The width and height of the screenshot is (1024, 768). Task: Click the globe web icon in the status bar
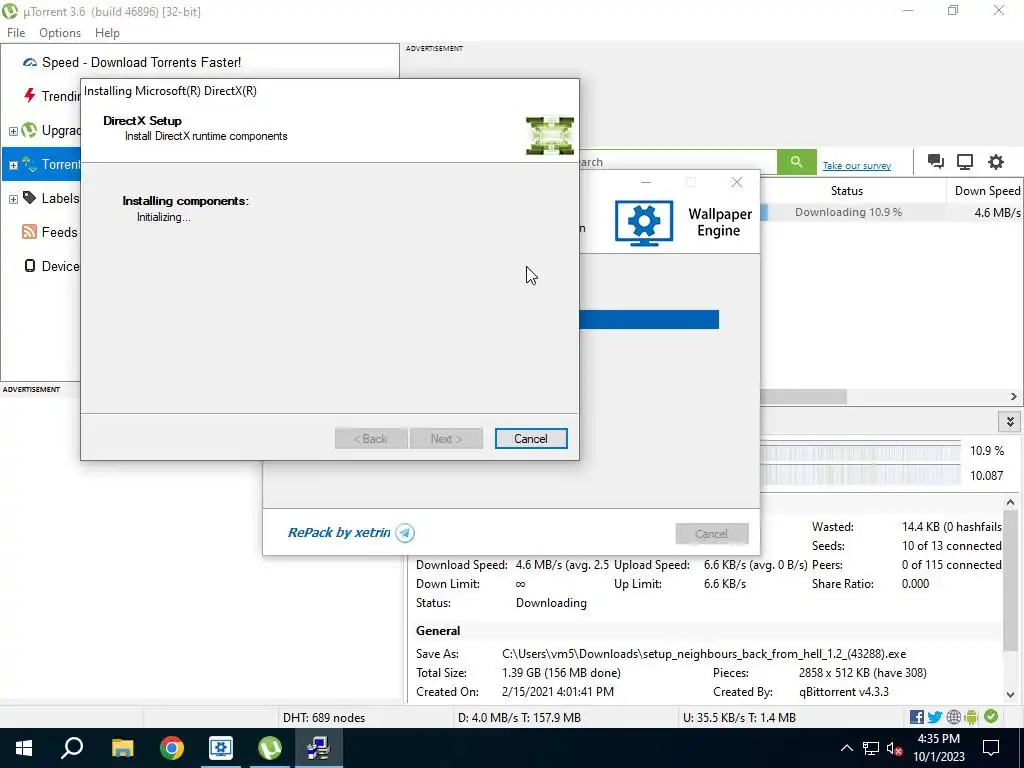pyautogui.click(x=953, y=718)
